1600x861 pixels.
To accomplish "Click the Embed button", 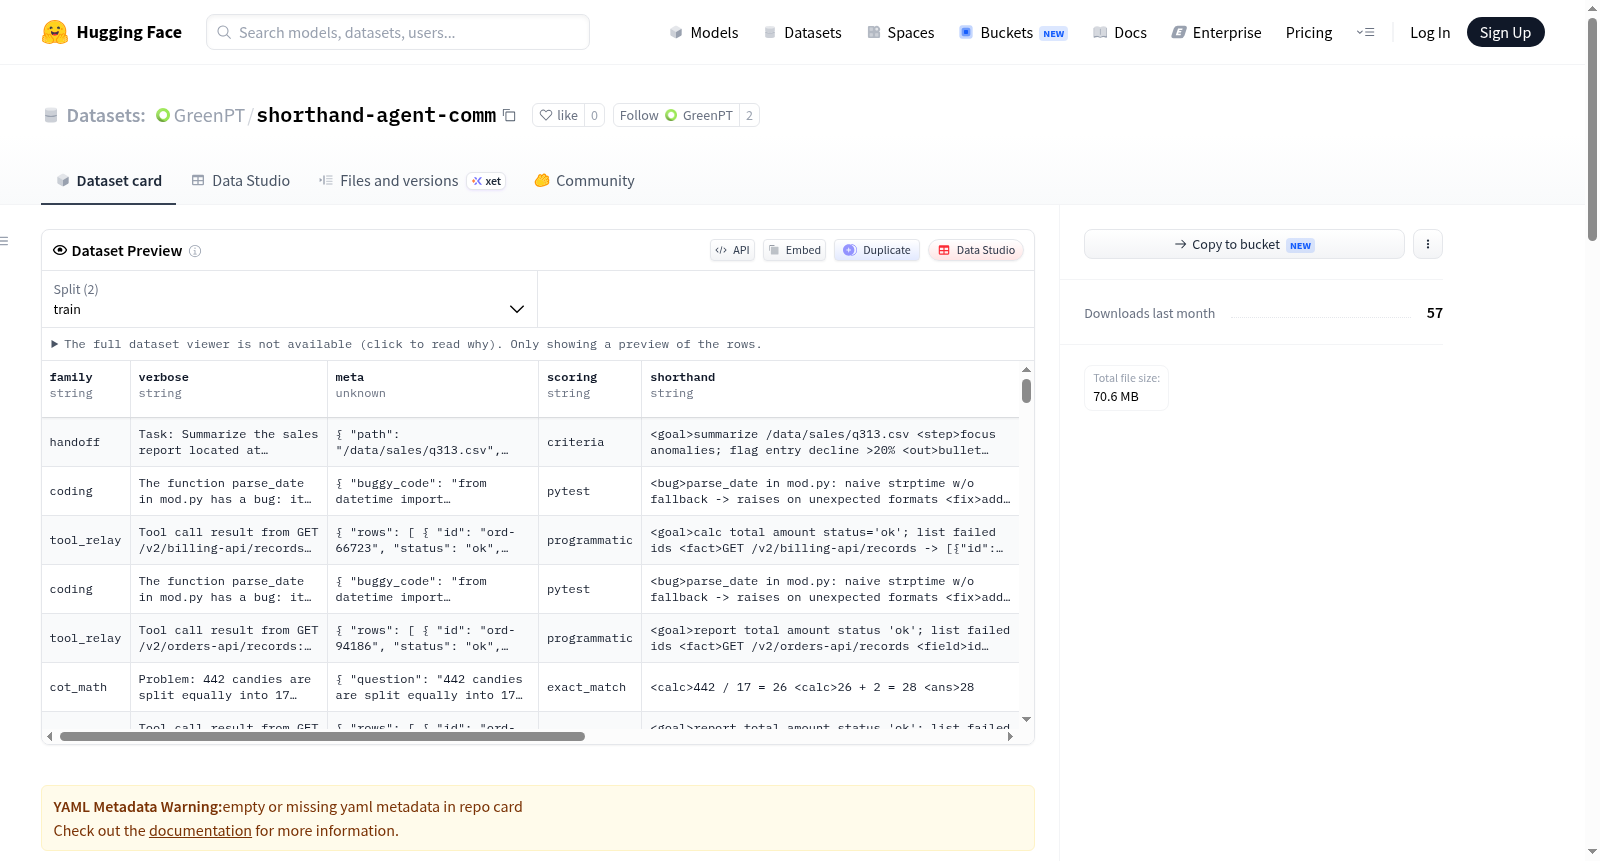I will [794, 250].
